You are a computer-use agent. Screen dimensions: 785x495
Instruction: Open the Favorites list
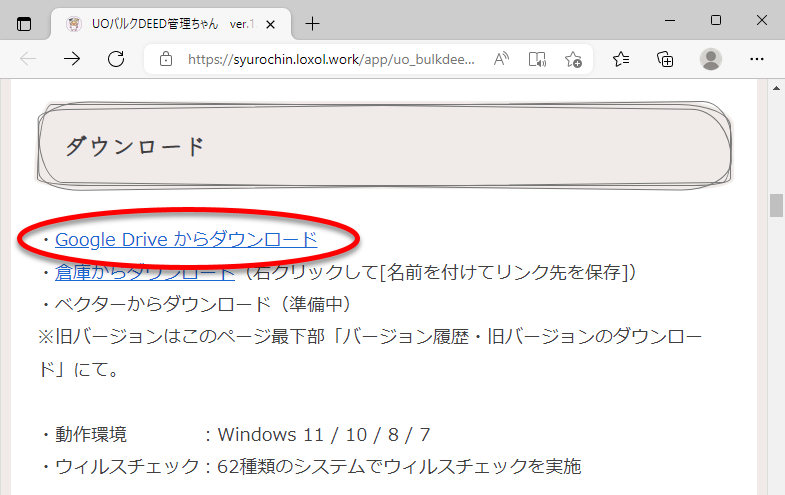[x=621, y=59]
